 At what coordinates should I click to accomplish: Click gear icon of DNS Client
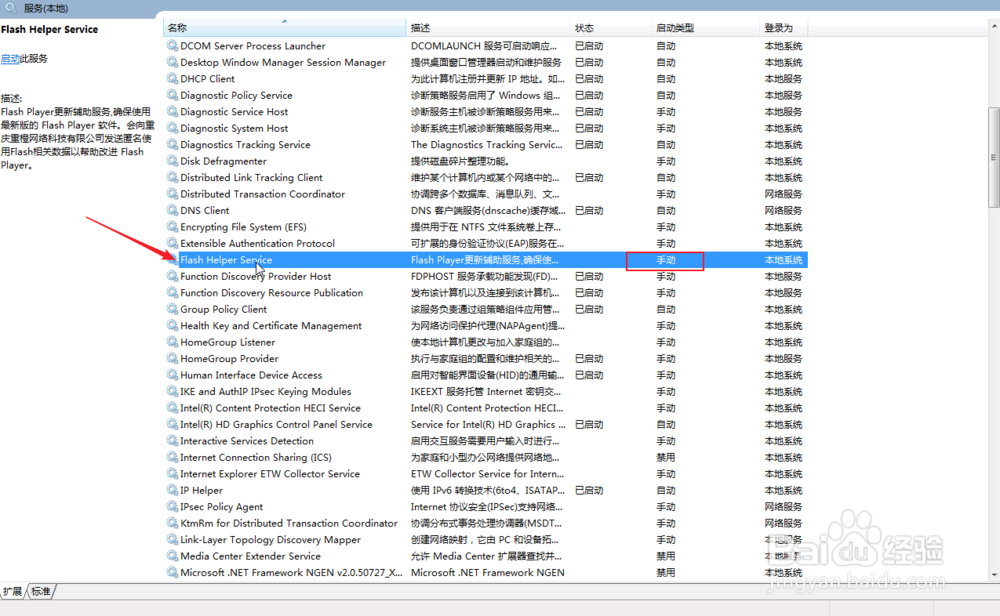coord(172,210)
